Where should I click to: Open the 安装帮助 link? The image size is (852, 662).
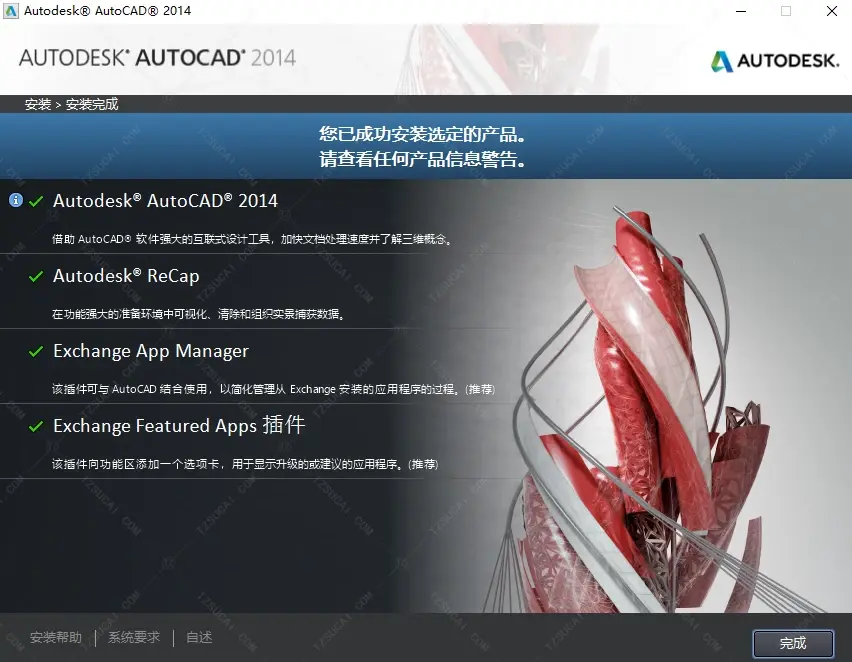pyautogui.click(x=56, y=637)
